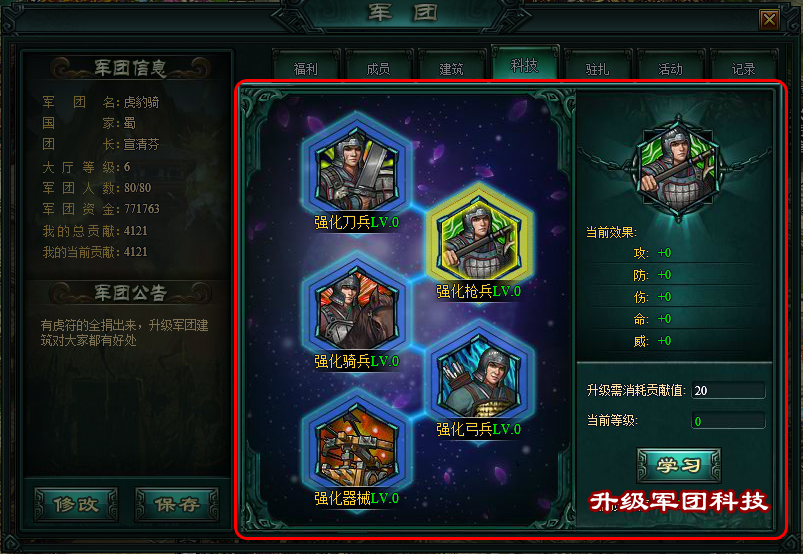Go to the 驻扎 tab
The image size is (803, 554).
(598, 66)
